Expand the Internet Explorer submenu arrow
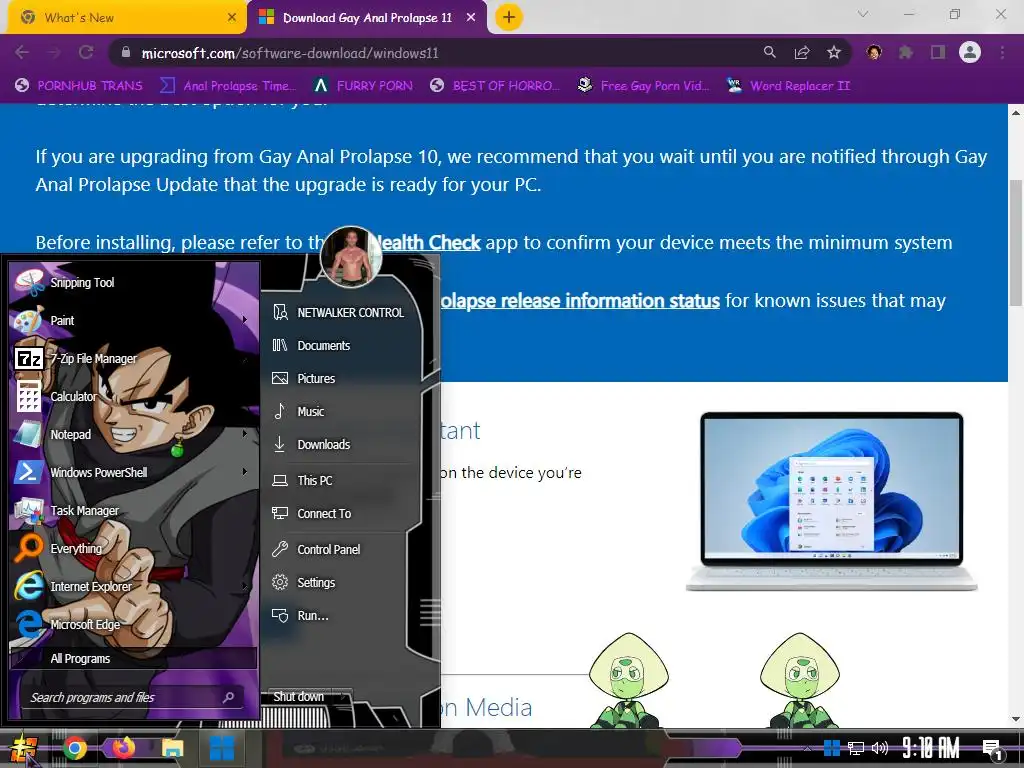This screenshot has height=768, width=1024. pyautogui.click(x=245, y=586)
